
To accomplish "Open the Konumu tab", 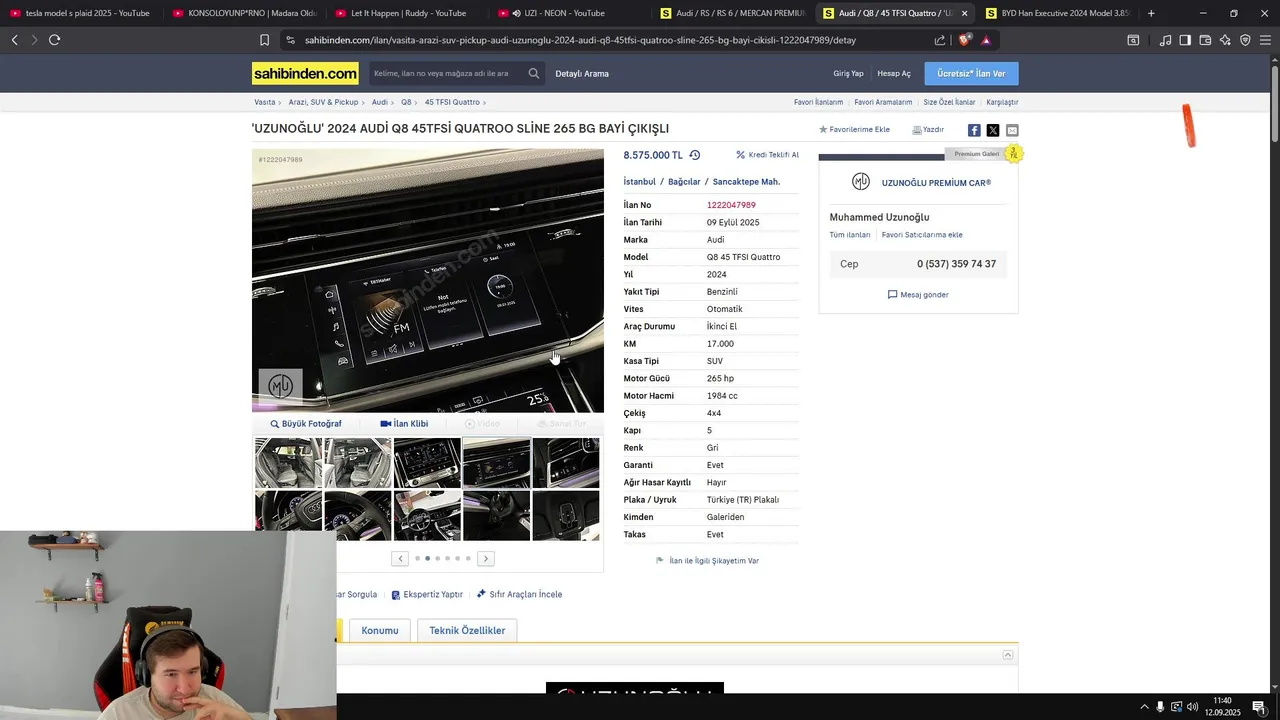I will coord(380,630).
